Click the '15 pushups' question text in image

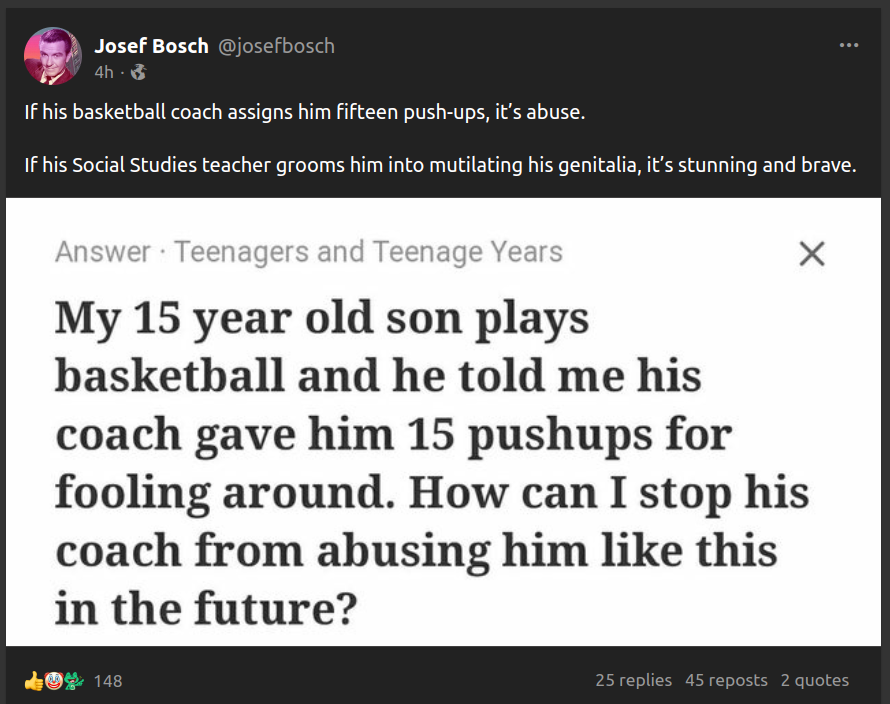[x=393, y=435]
